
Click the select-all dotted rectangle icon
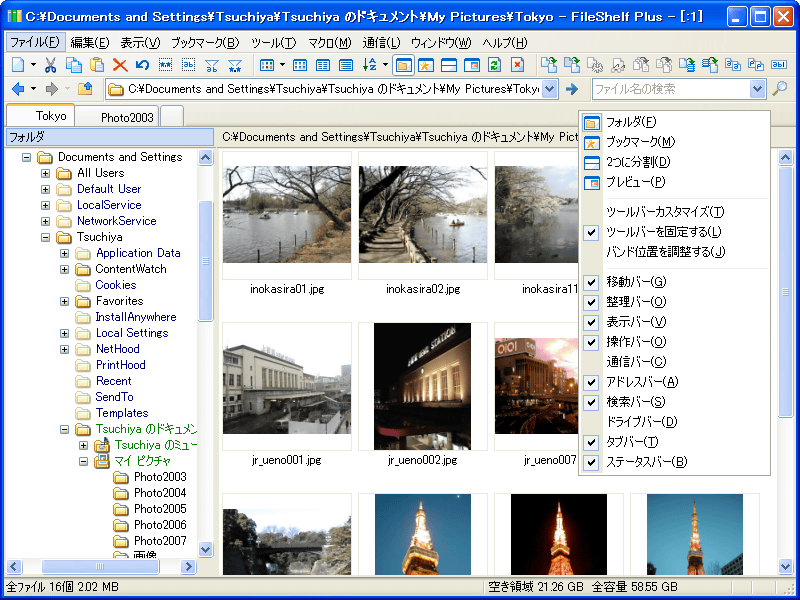point(165,65)
